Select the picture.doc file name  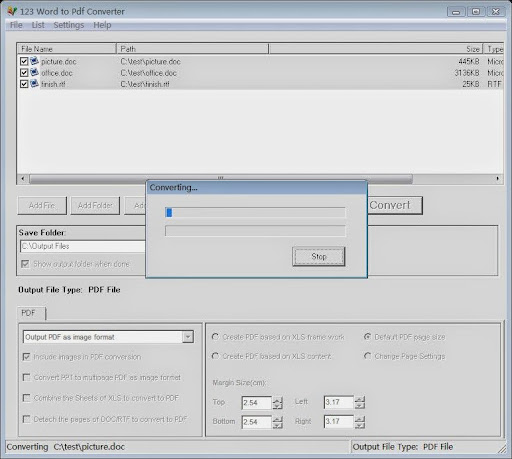coord(59,62)
